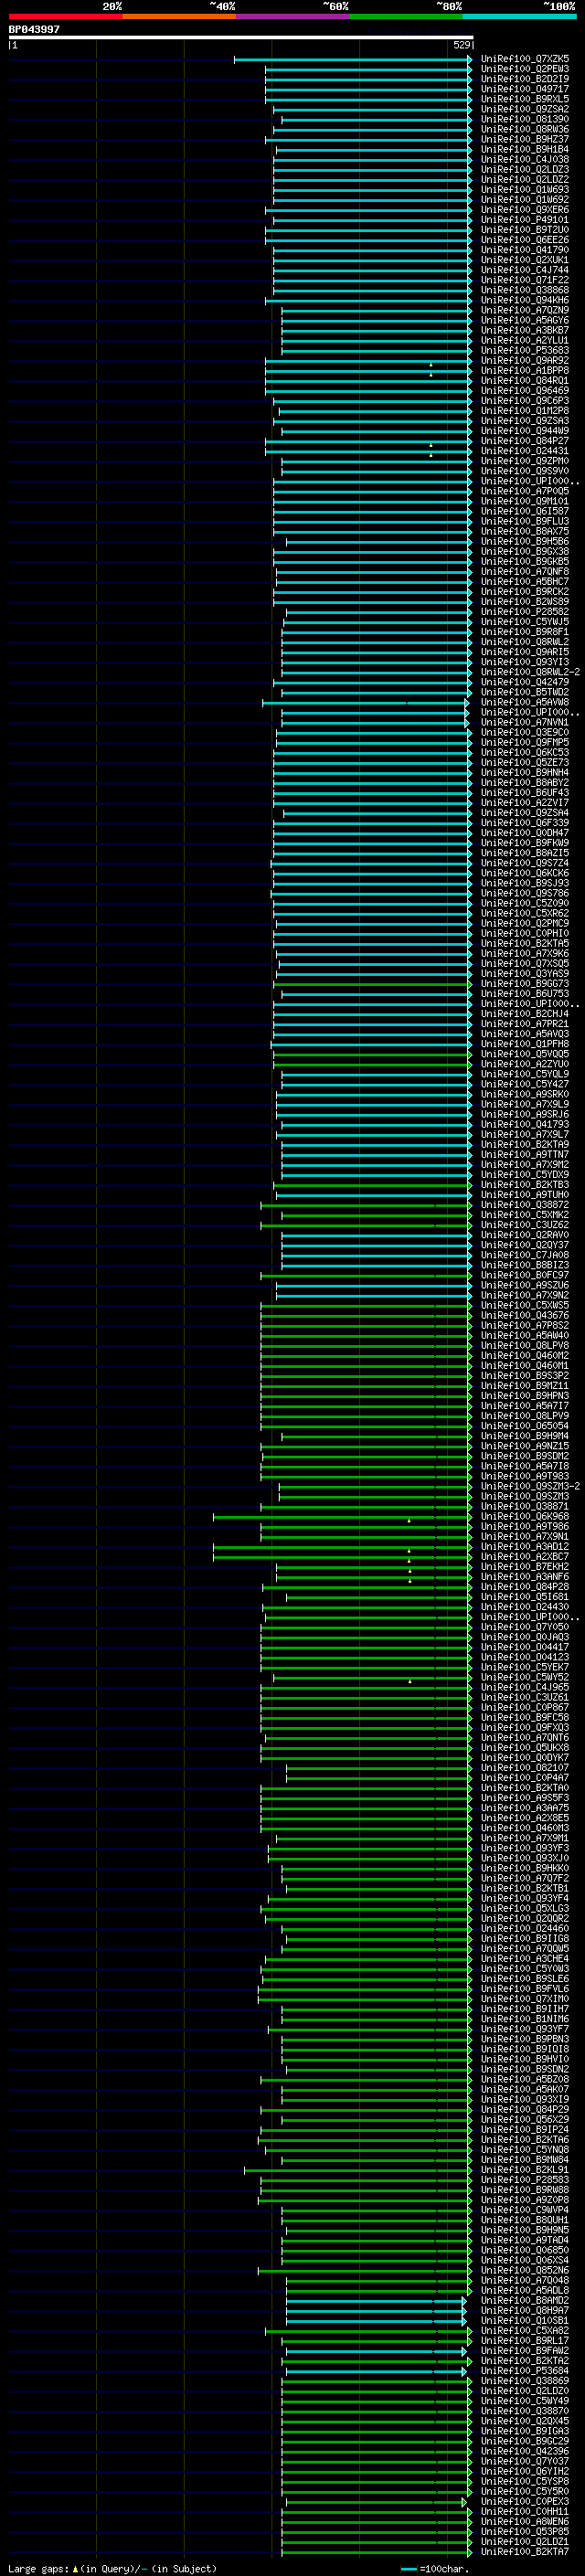Screen dimensions: 585x2576
Task: Select the UniRef100_Q84RQ1 entry
Action: coord(524,380)
